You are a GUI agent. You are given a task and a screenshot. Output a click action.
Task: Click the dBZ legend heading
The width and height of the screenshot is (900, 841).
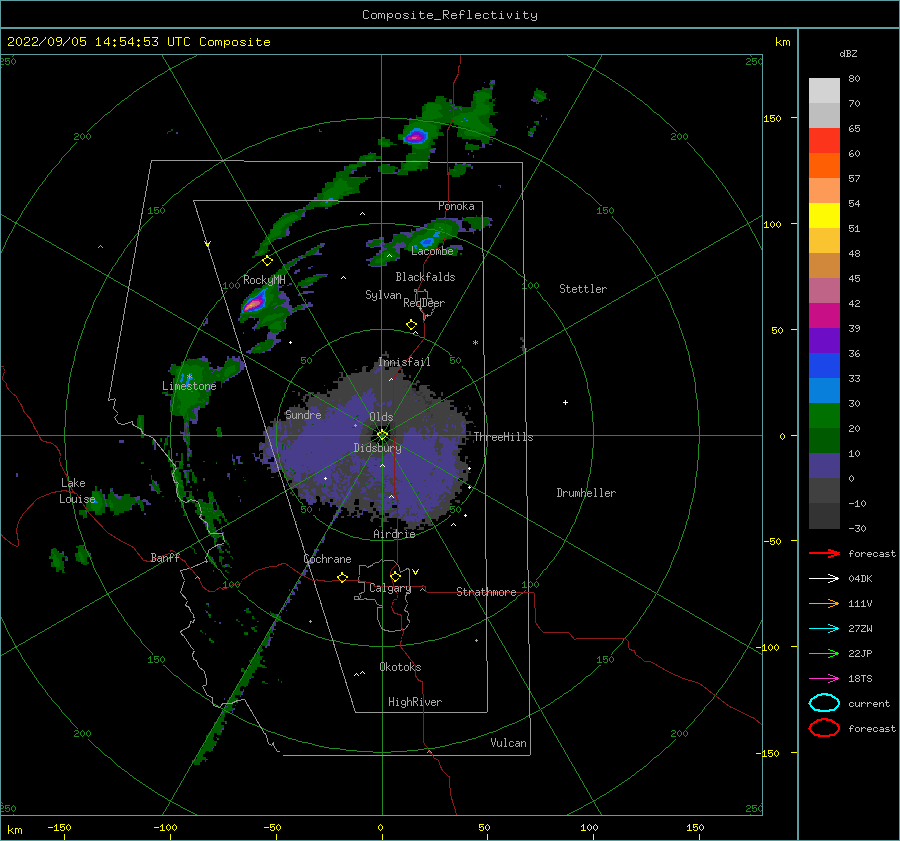tap(848, 53)
